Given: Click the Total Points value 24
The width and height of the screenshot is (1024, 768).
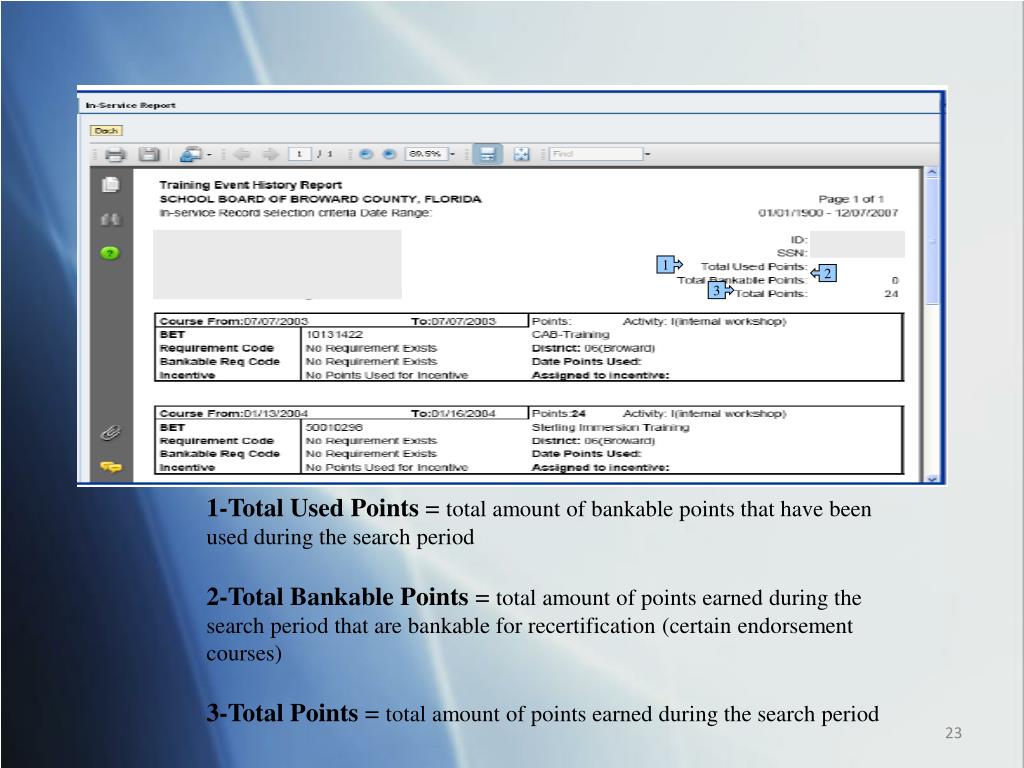Looking at the screenshot, I should [x=891, y=294].
